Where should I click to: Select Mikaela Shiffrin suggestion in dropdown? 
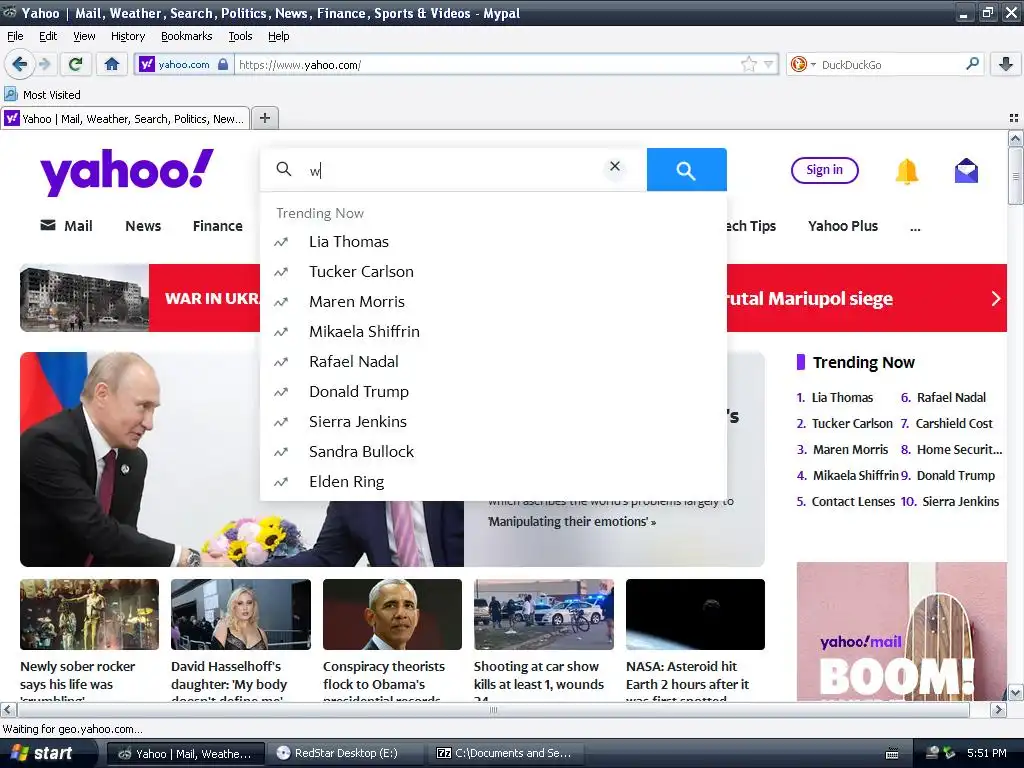(493, 332)
